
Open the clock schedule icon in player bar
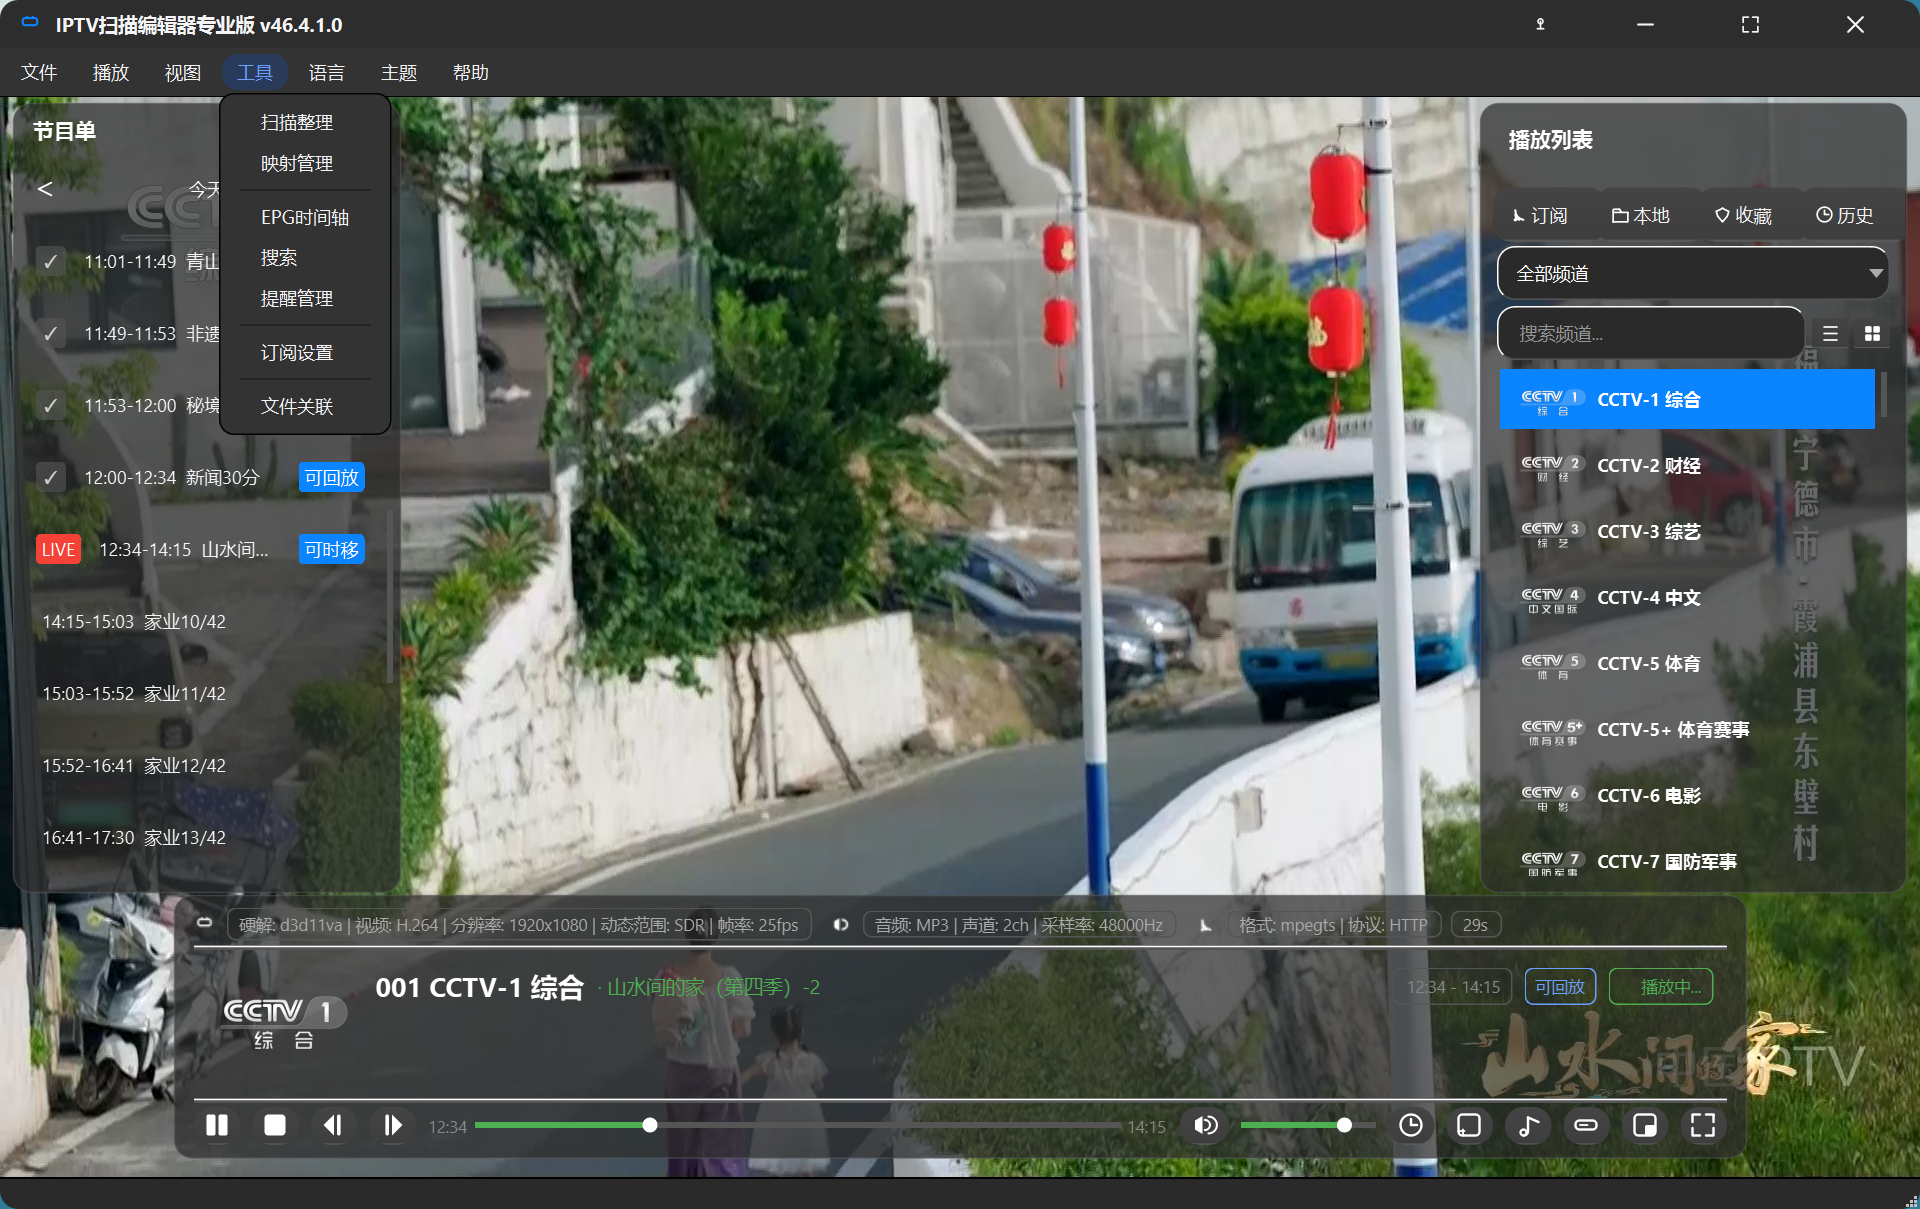[x=1410, y=1126]
